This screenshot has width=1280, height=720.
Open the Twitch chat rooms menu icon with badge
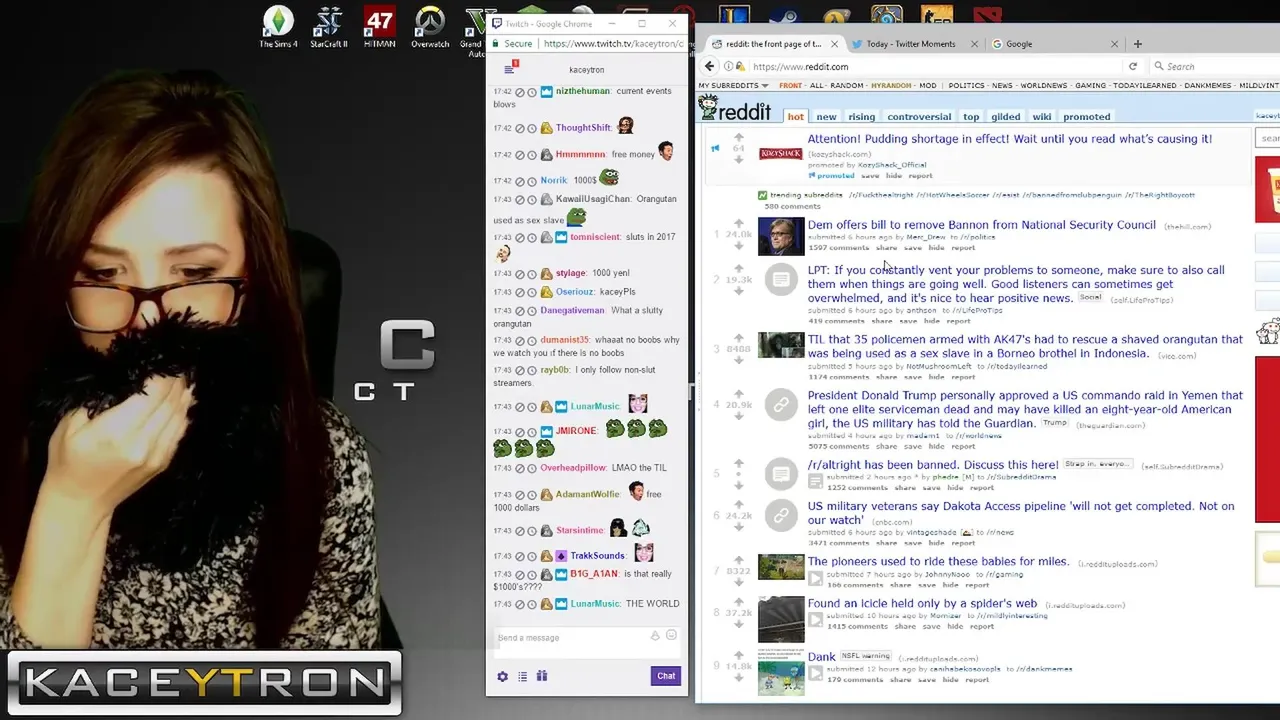pos(510,69)
